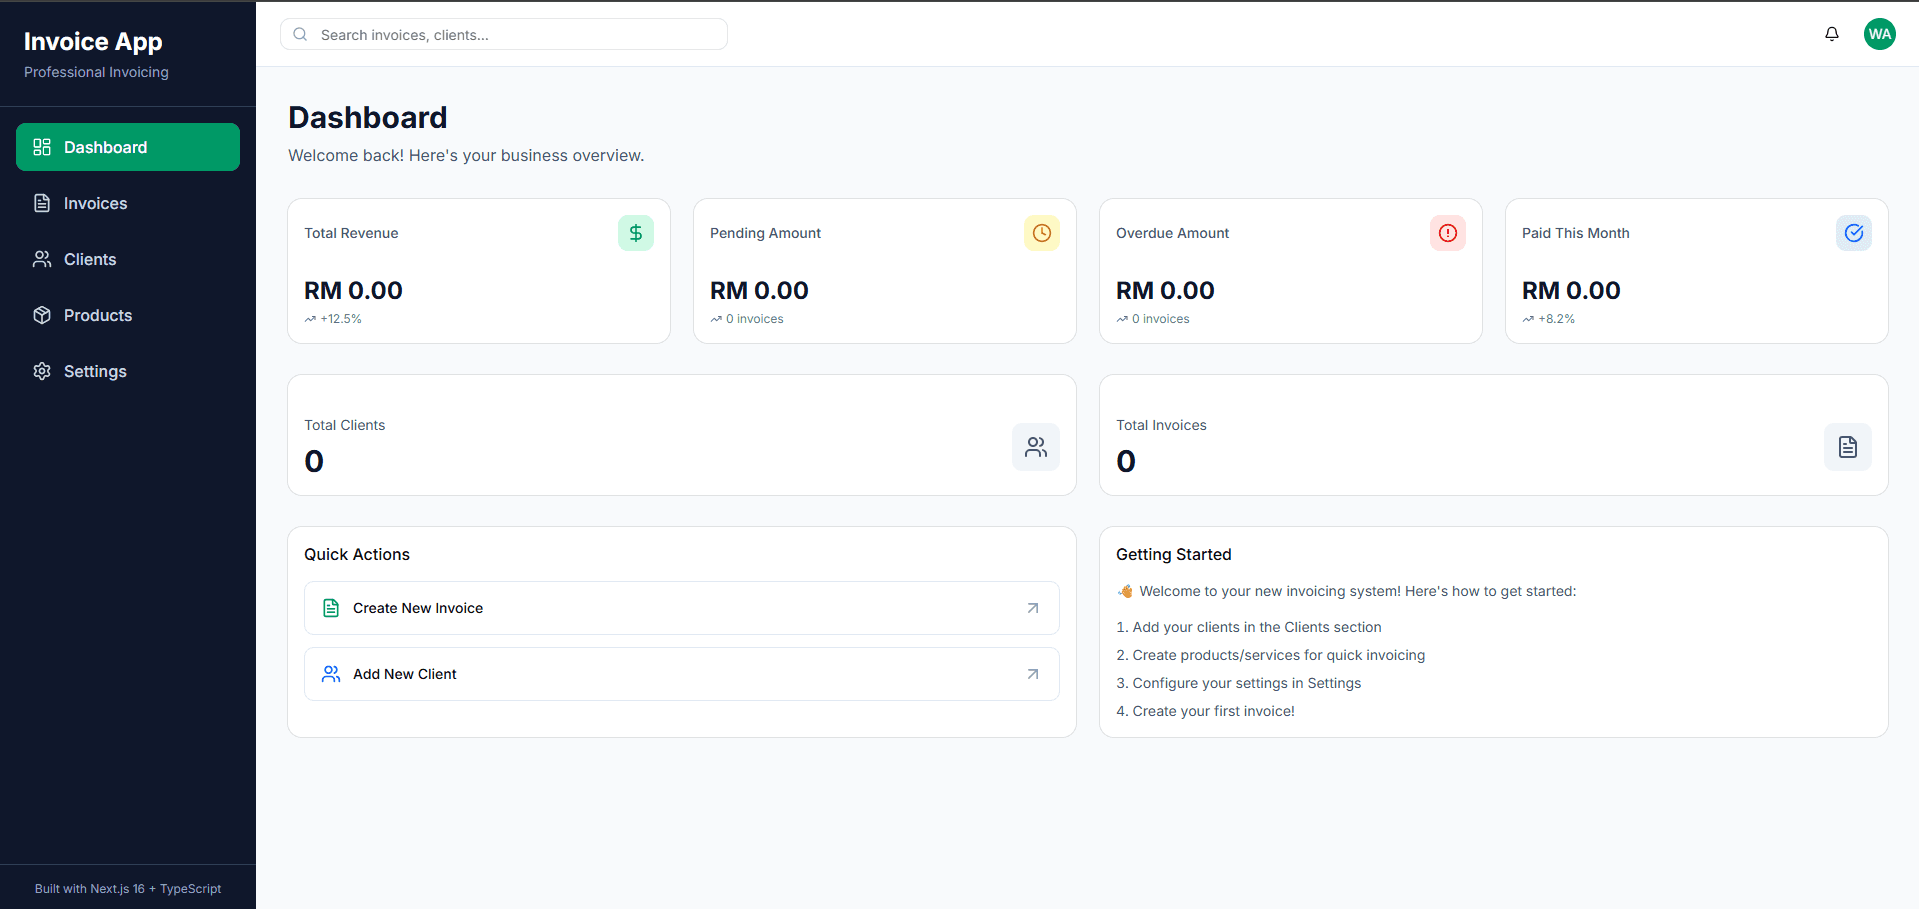The width and height of the screenshot is (1919, 909).
Task: Click the arrow icon next to Create New Invoice
Action: point(1032,607)
